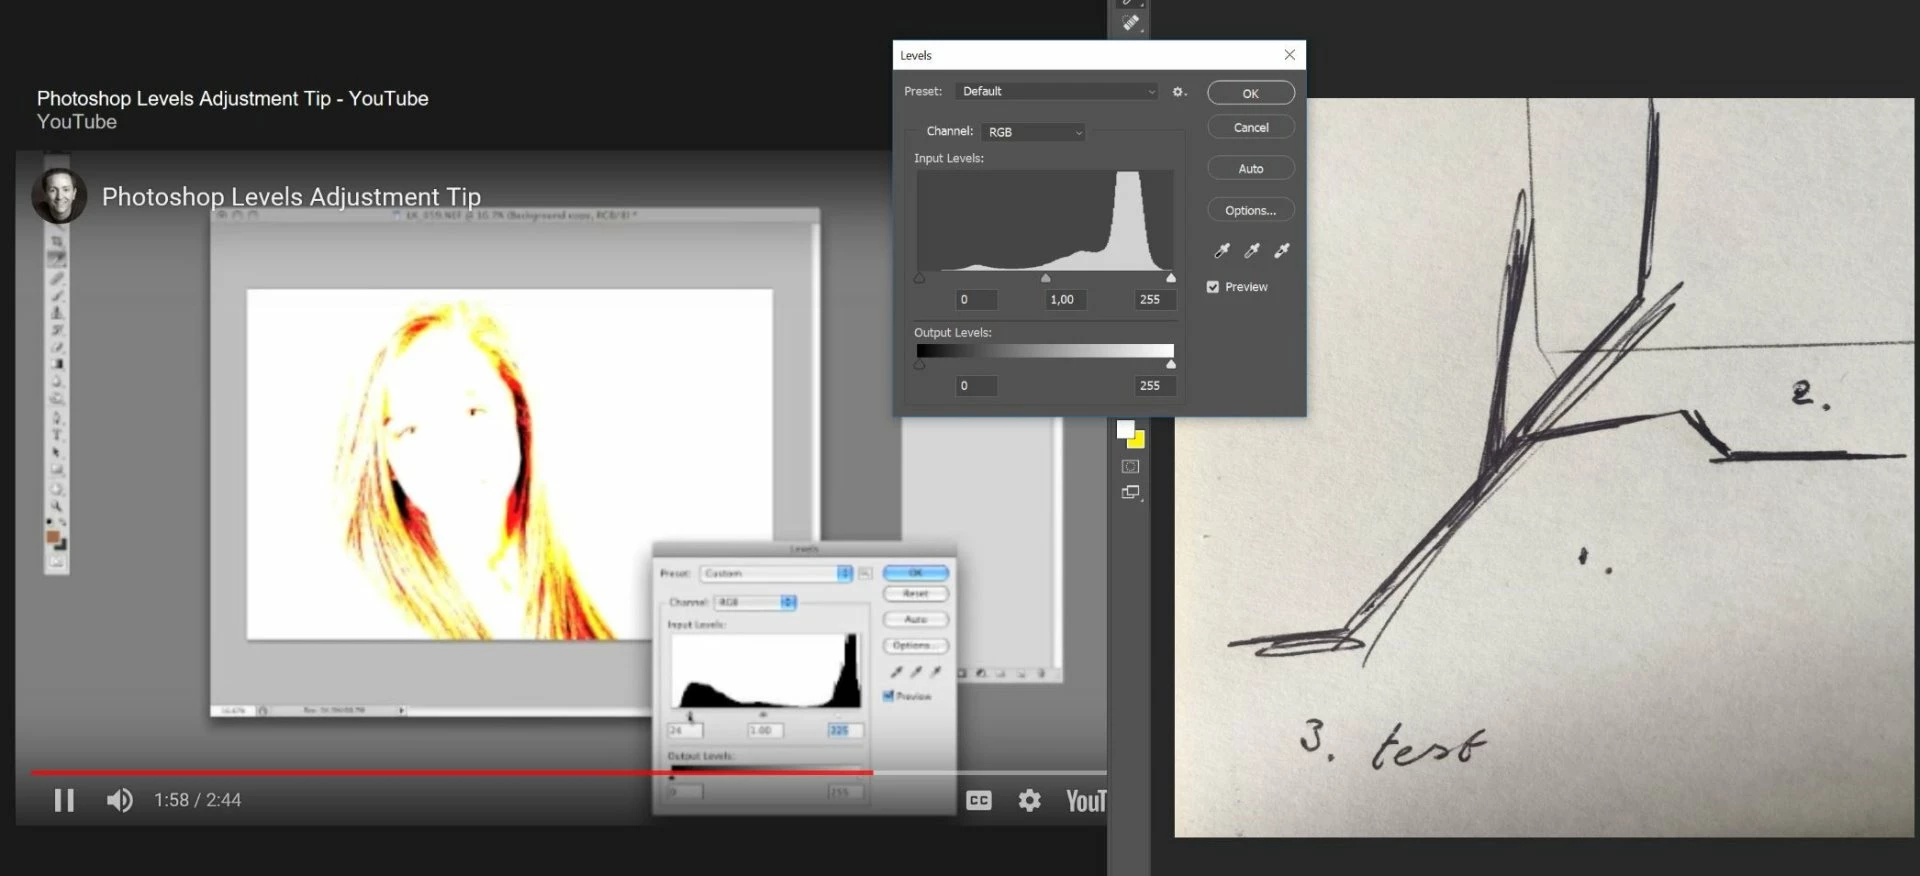Click the output highlights field showing 255

[1155, 385]
